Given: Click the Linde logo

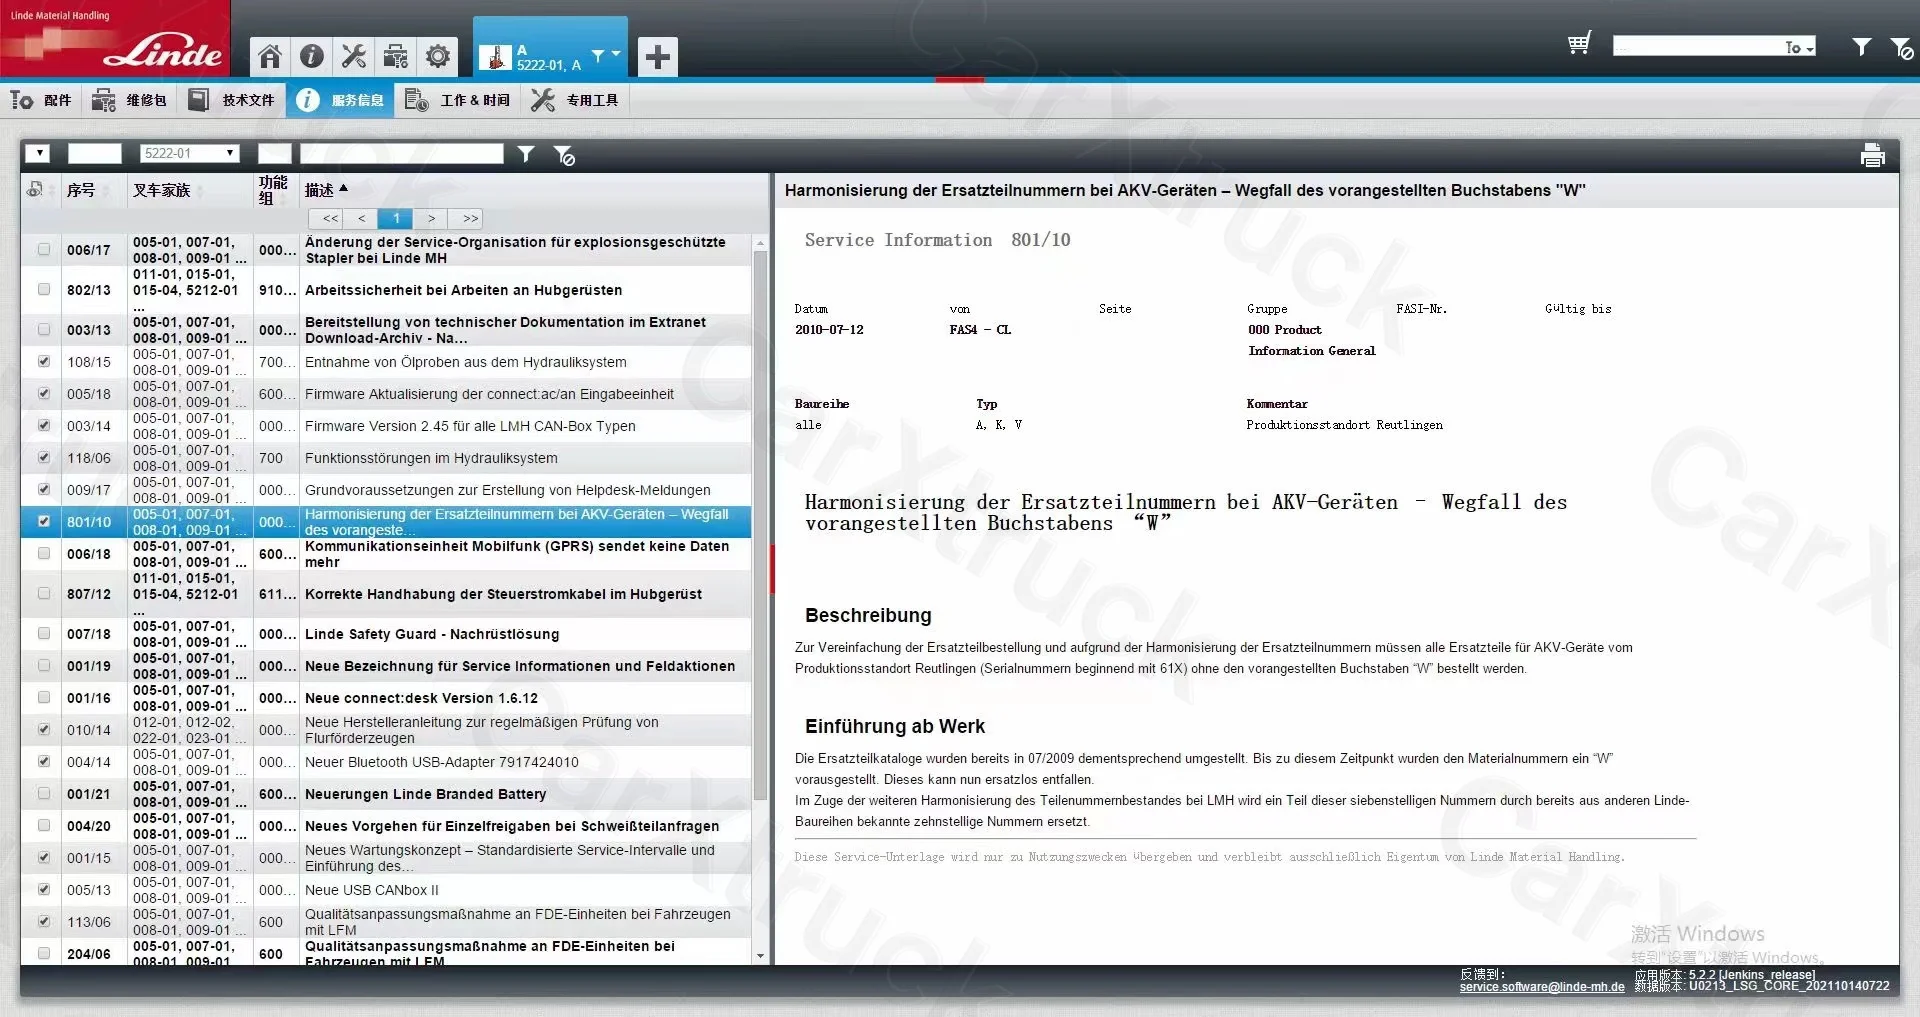Looking at the screenshot, I should 115,38.
